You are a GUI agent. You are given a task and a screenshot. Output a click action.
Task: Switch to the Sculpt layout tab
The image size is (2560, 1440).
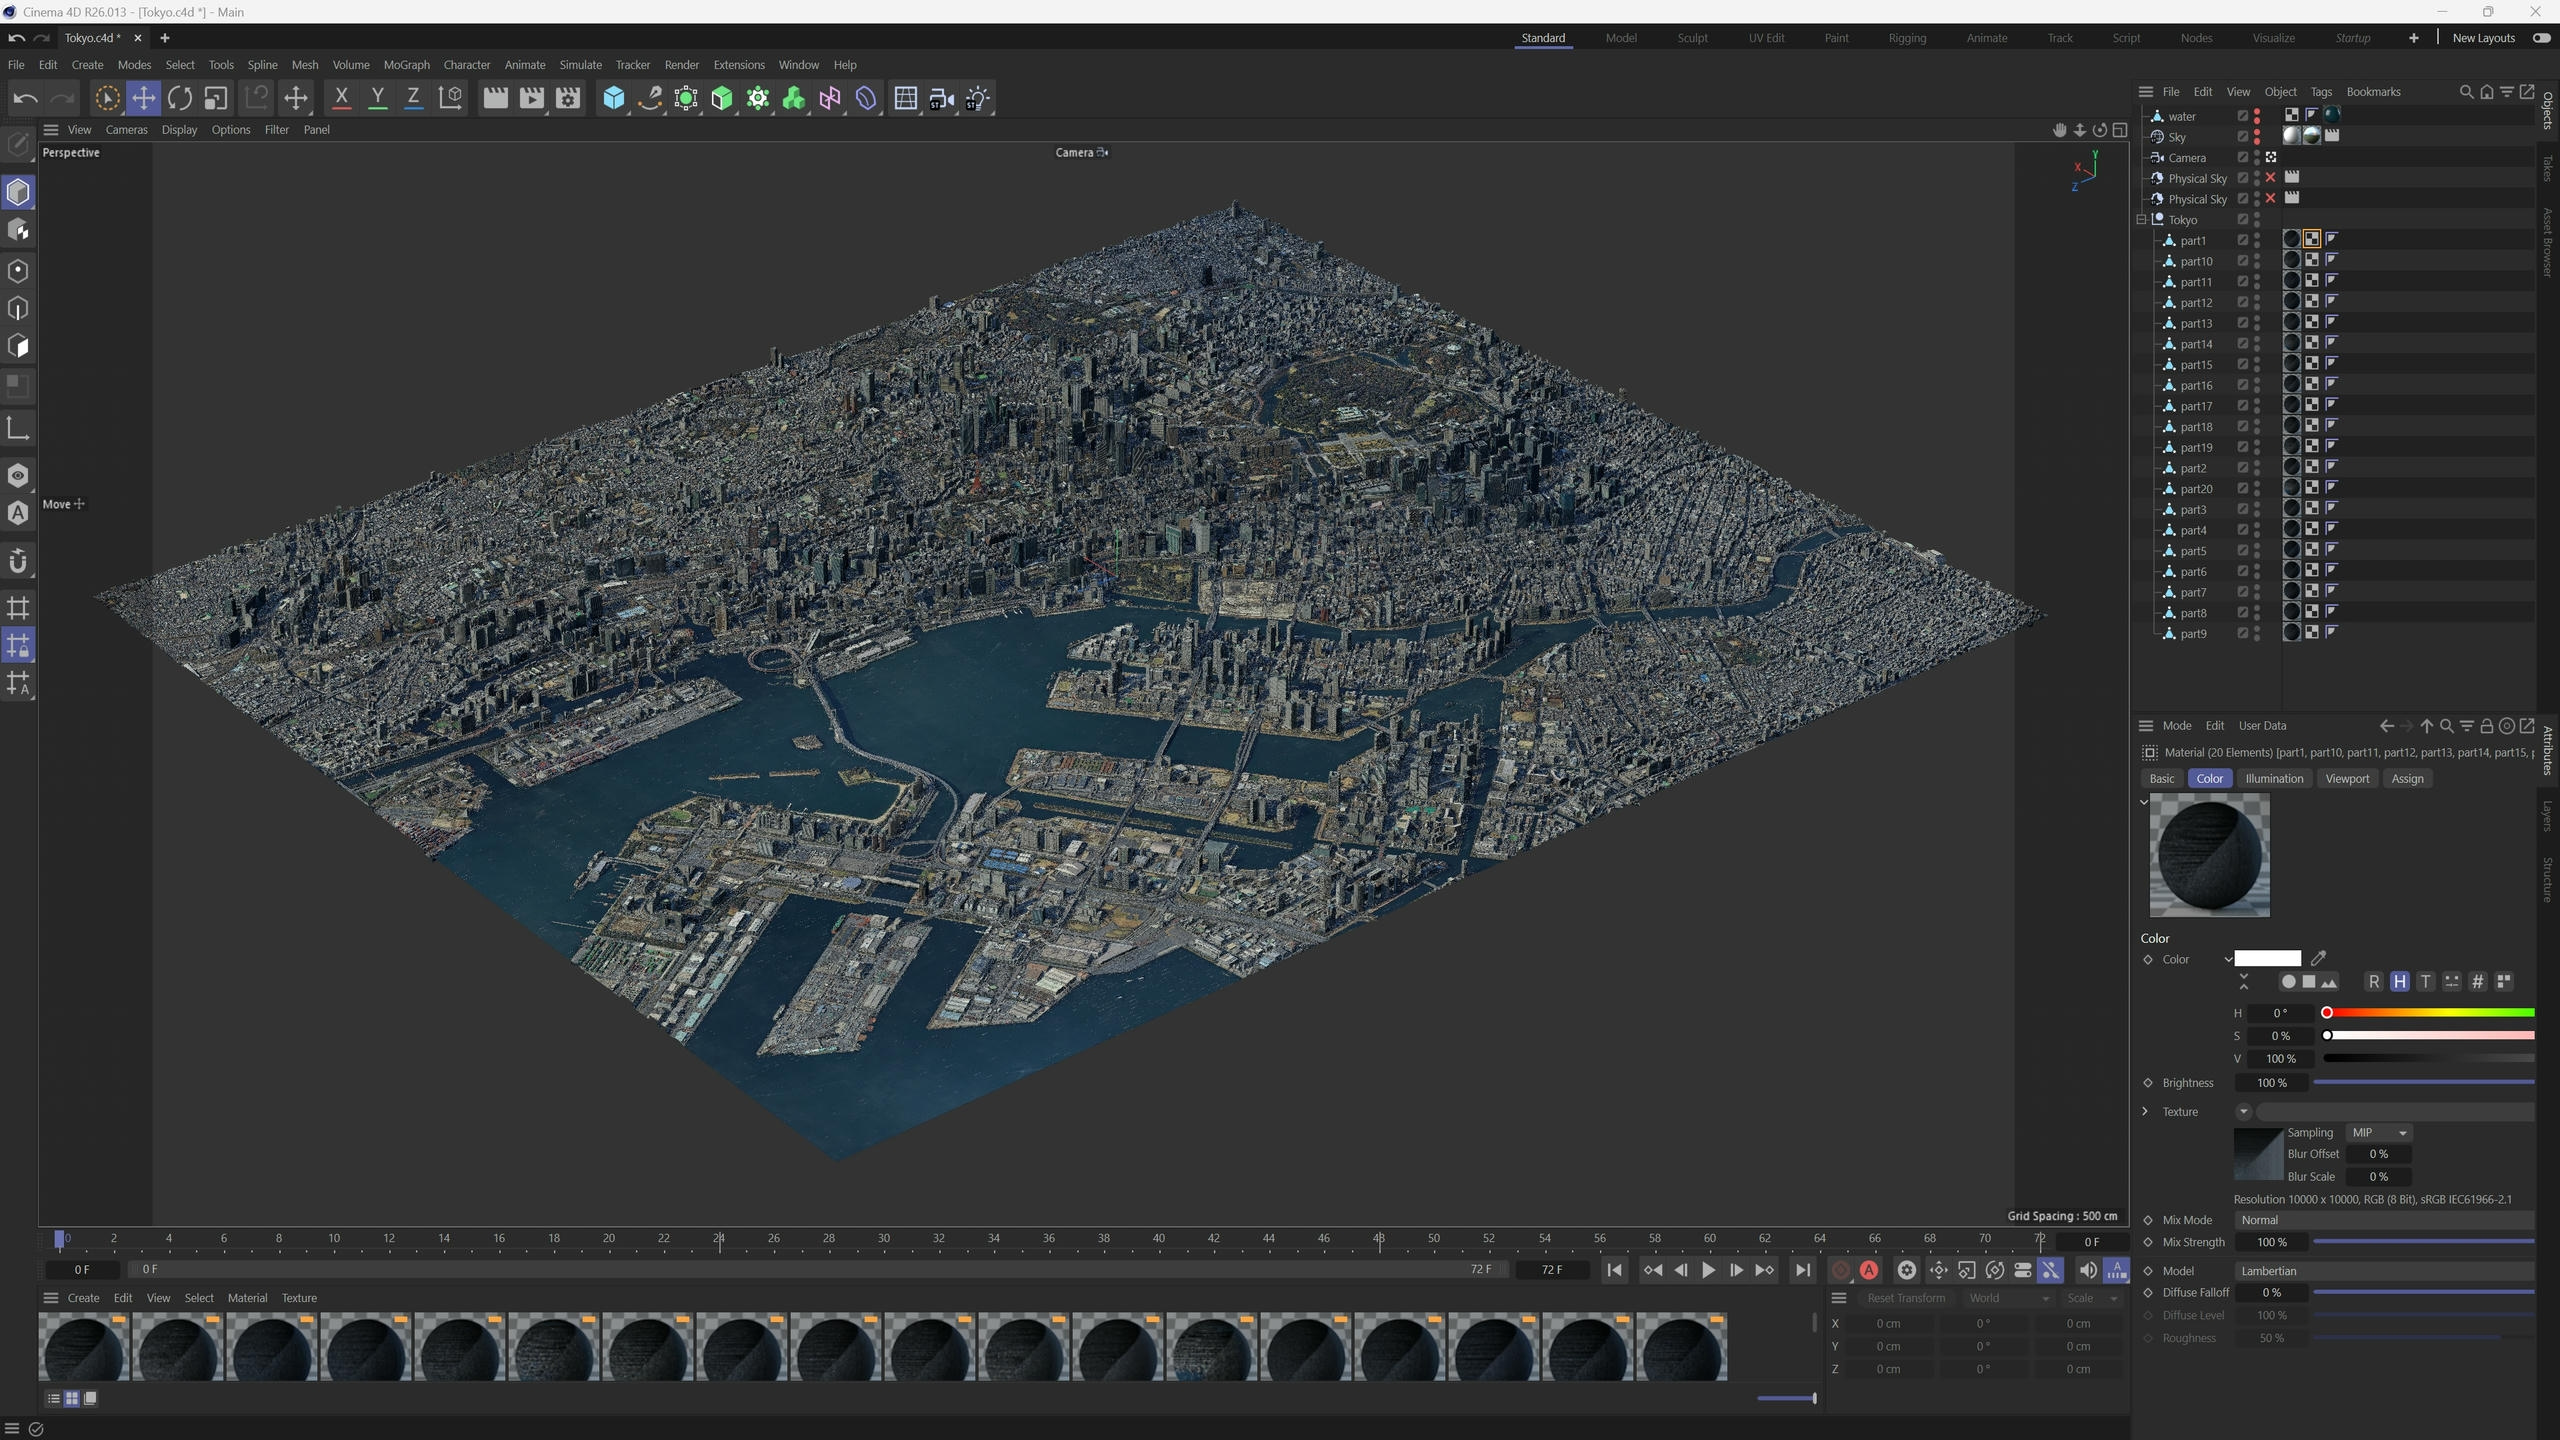[1692, 38]
